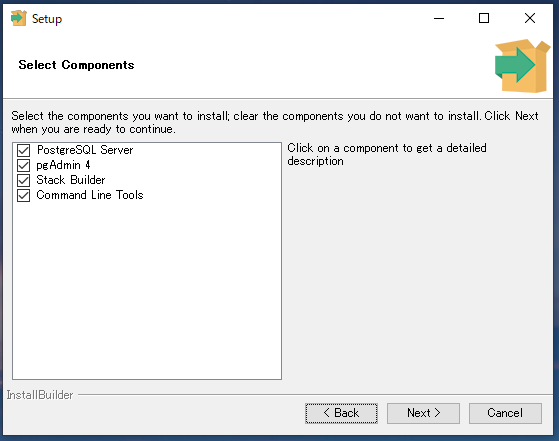This screenshot has width=559, height=441.
Task: Minimize the Setup window
Action: click(439, 18)
